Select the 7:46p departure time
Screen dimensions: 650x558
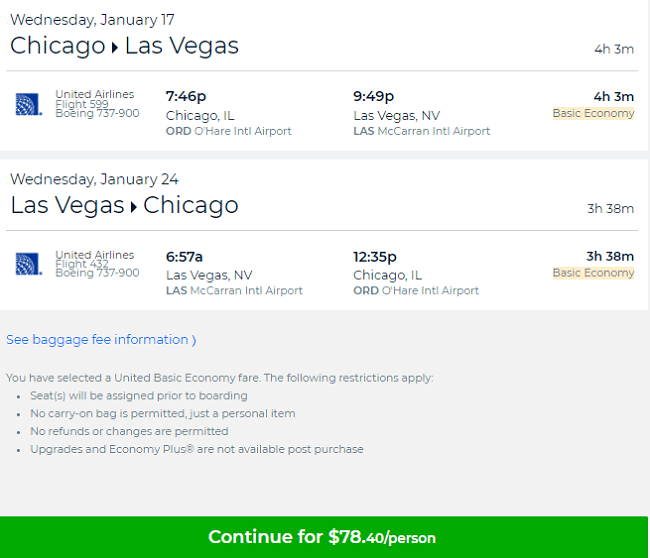click(x=186, y=96)
